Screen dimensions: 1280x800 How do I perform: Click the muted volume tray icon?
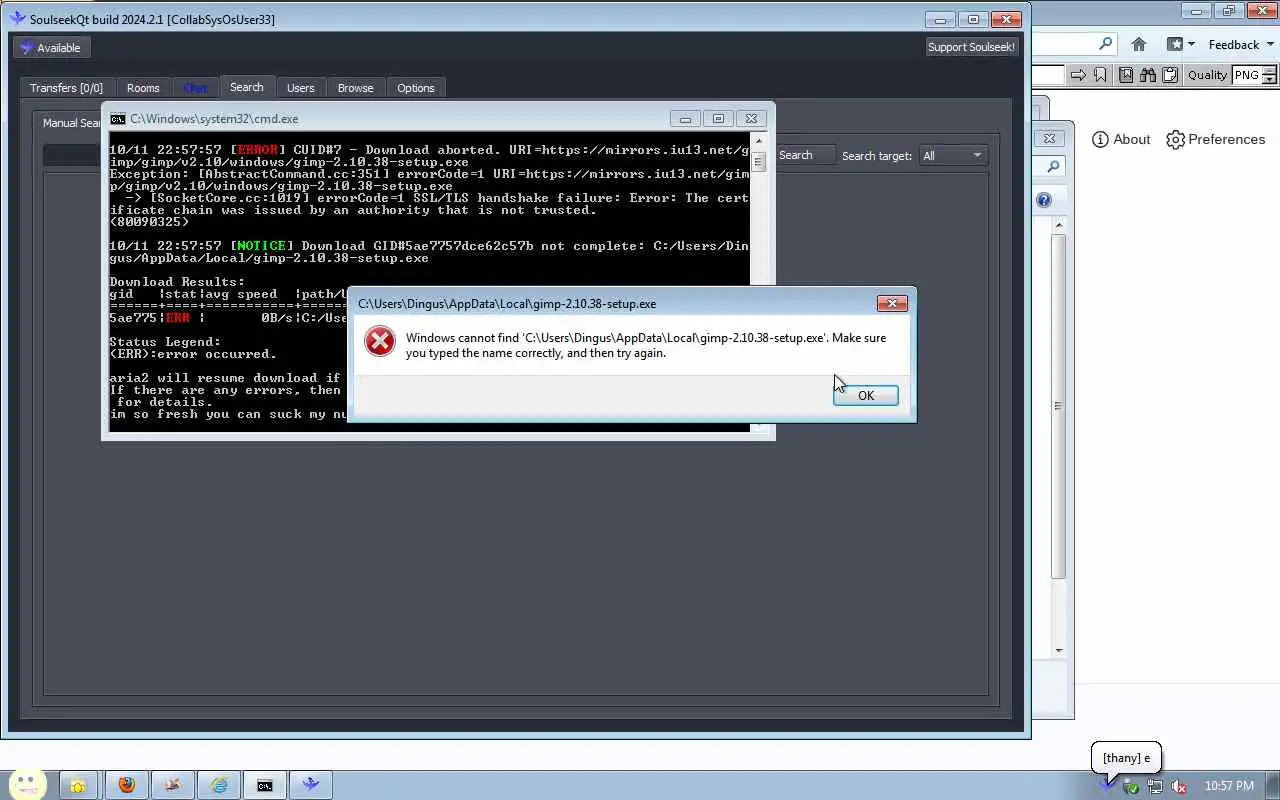click(x=1179, y=787)
